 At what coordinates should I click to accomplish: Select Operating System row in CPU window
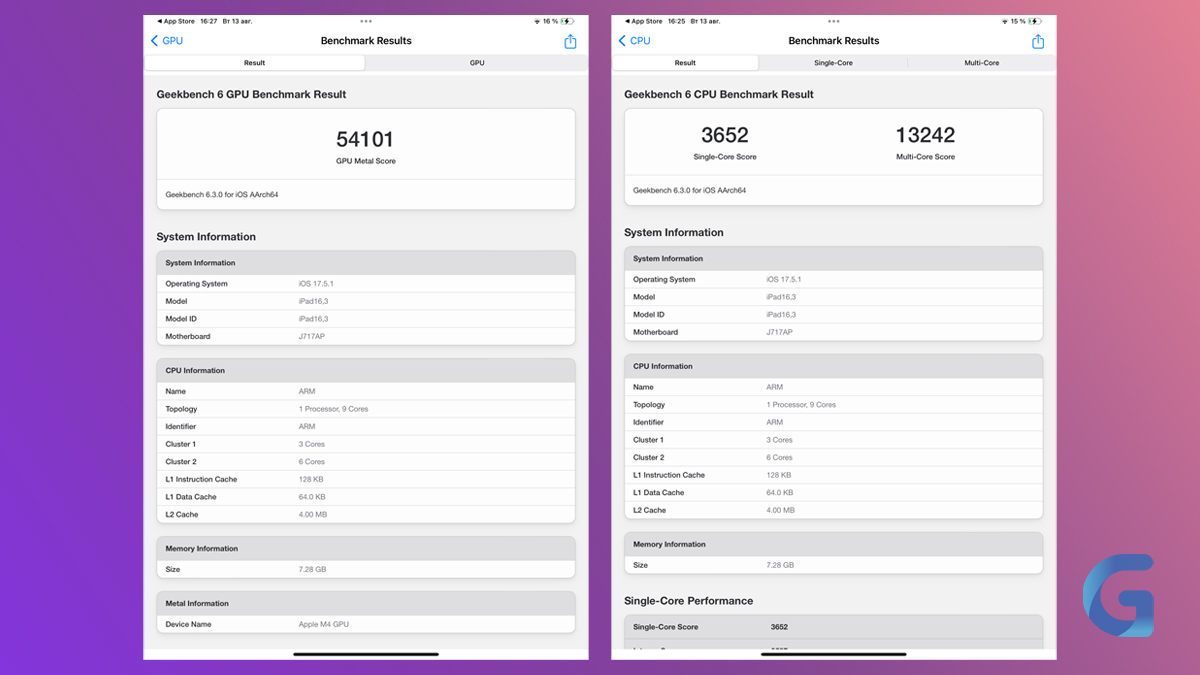point(834,280)
